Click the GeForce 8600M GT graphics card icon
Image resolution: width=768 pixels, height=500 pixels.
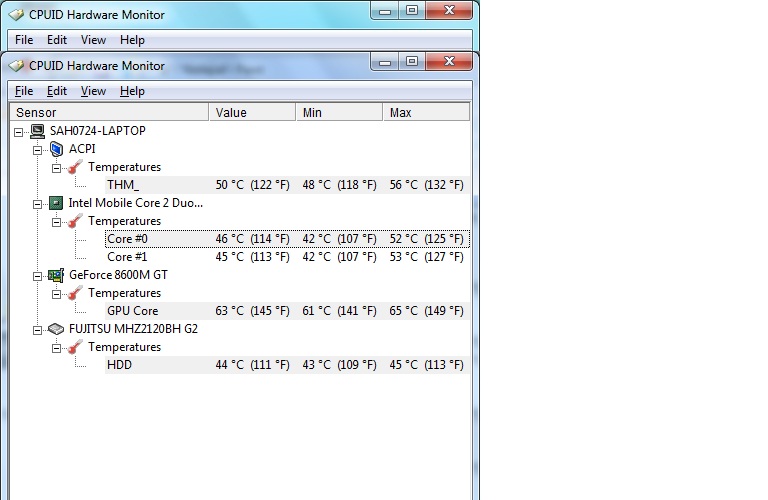[x=56, y=275]
